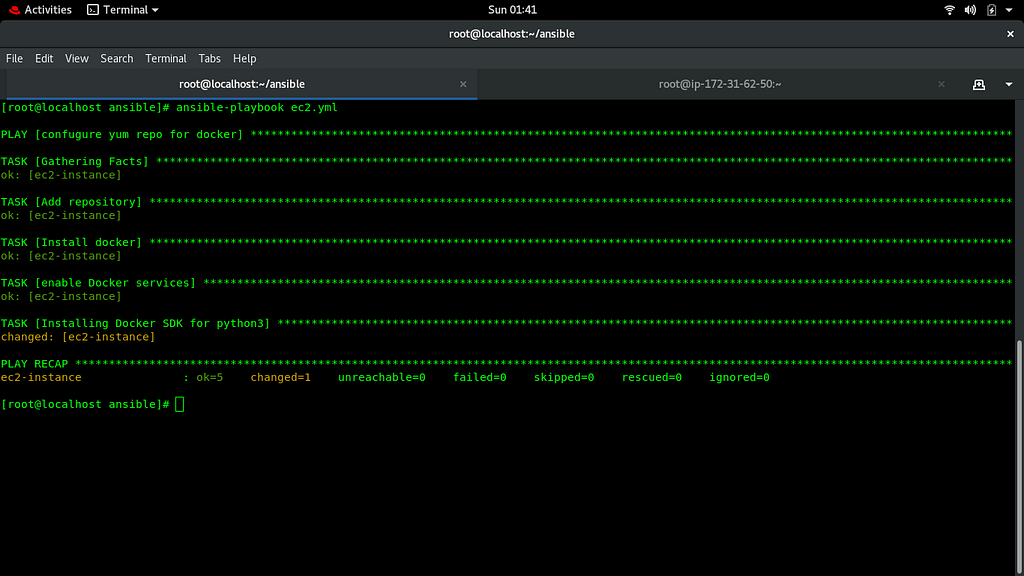Click the 'changed: [ec2-instance]' line
This screenshot has width=1024, height=576.
78,337
